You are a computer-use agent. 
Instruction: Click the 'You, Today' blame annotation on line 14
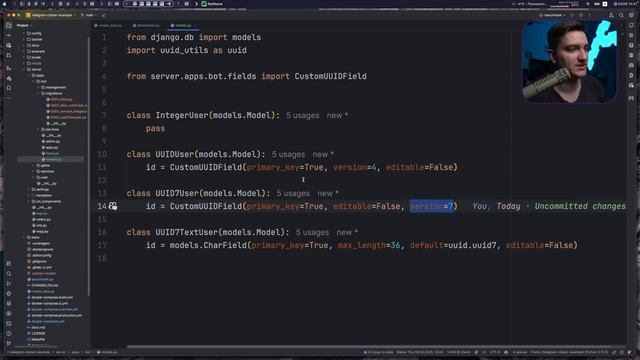tap(496, 206)
